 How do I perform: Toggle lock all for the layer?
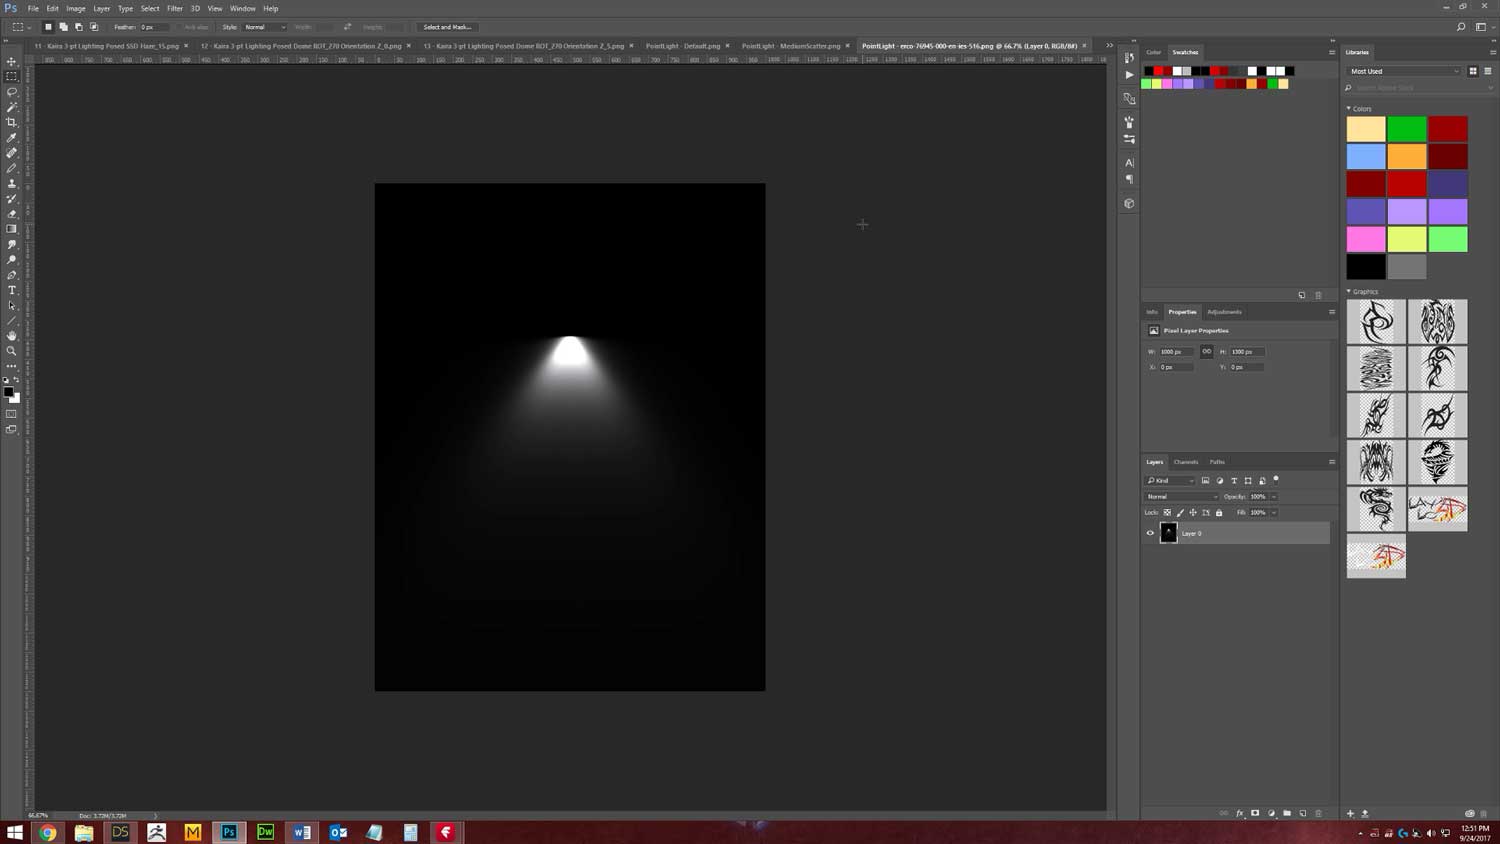pyautogui.click(x=1219, y=513)
